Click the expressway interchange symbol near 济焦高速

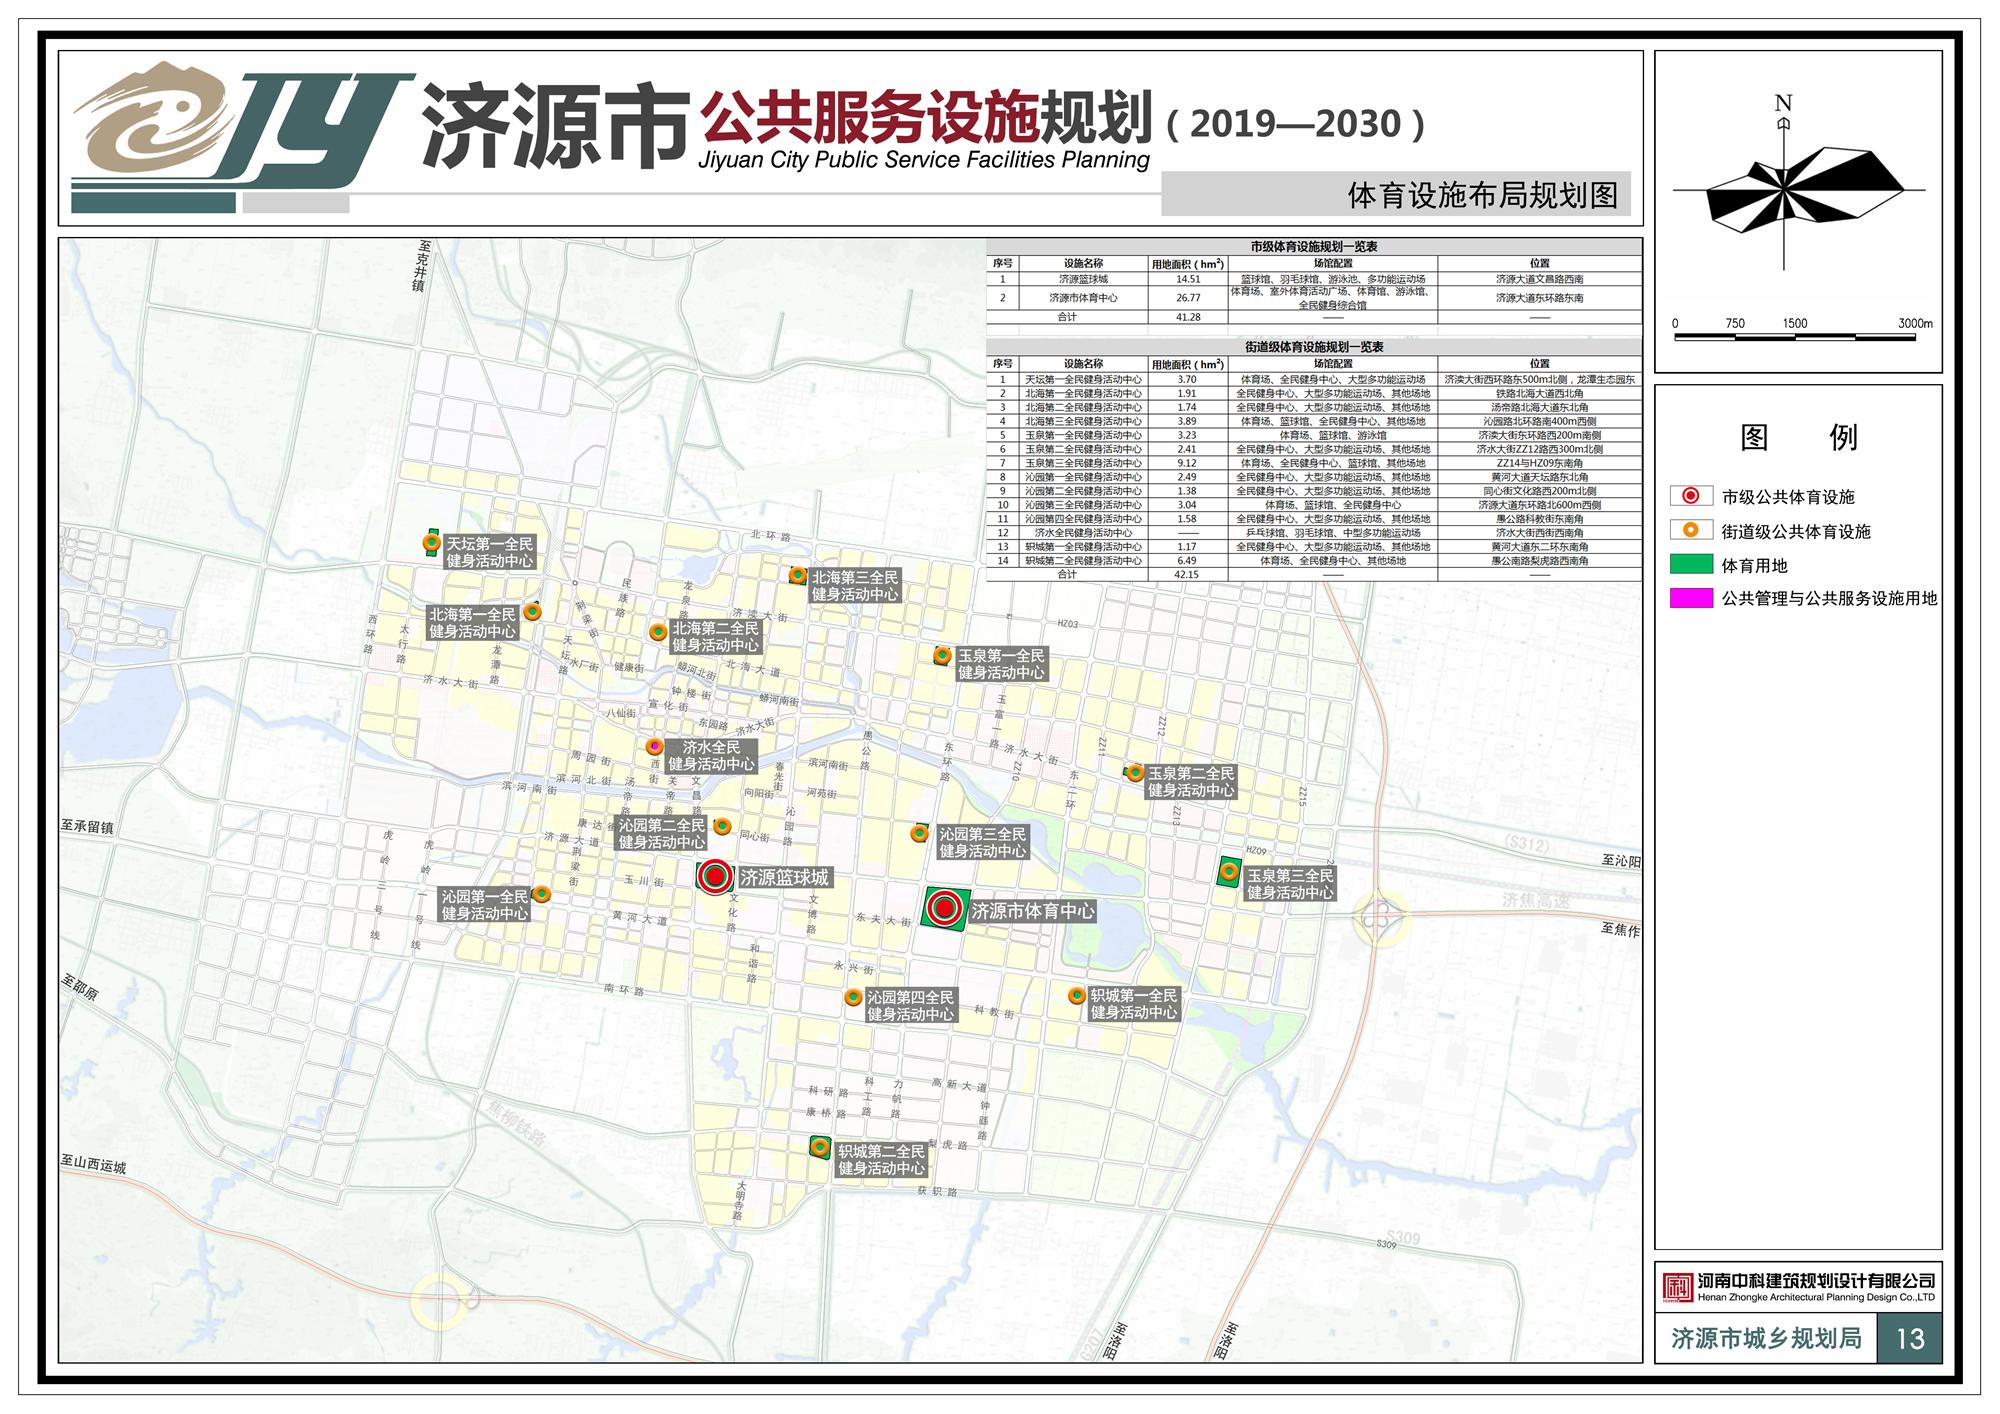point(1381,916)
